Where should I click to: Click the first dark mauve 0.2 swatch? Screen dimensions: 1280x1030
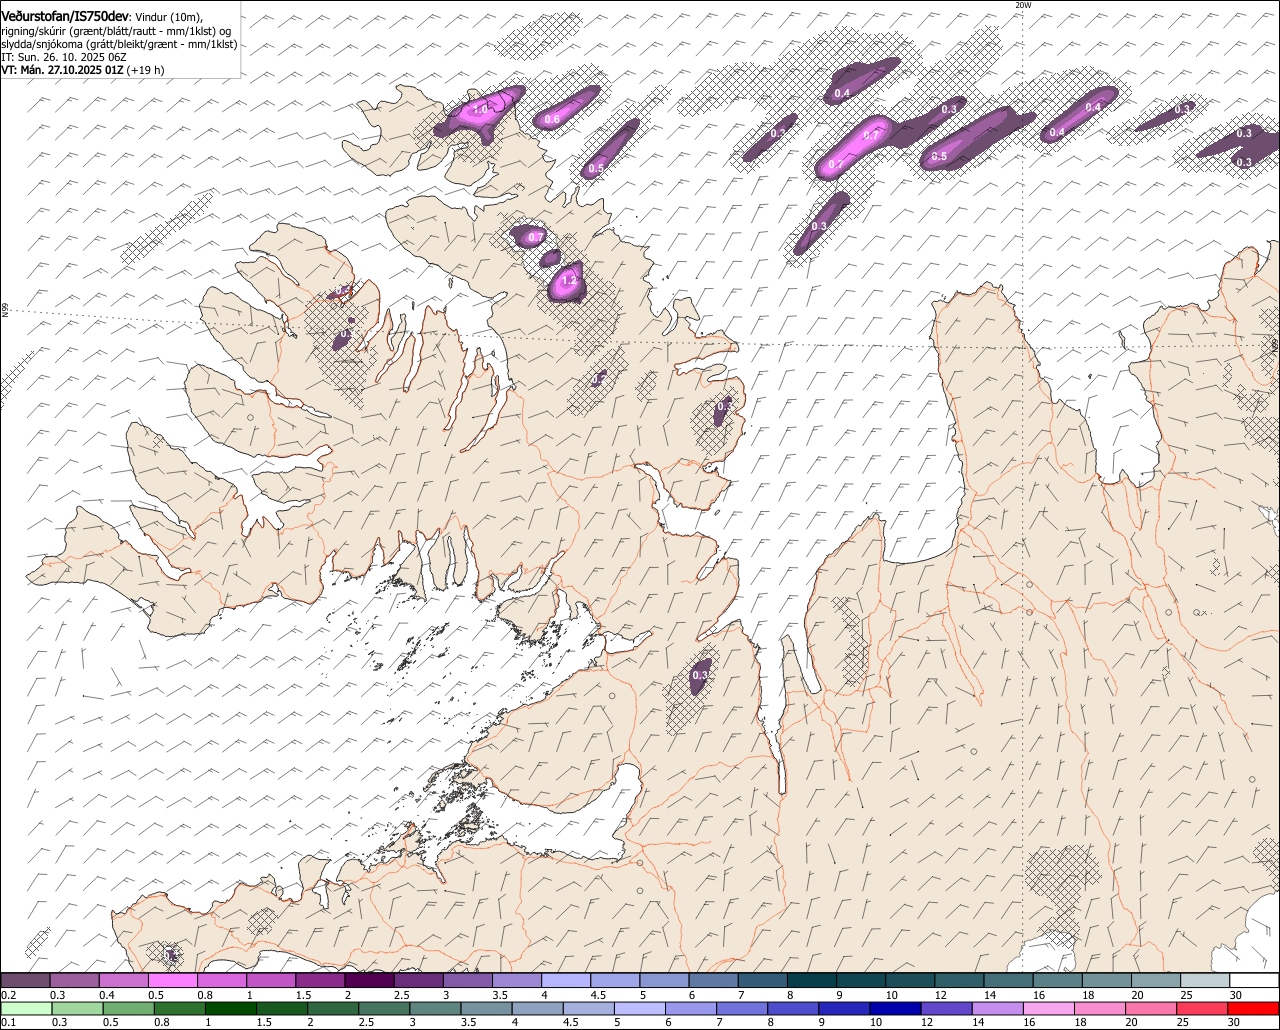click(x=25, y=980)
